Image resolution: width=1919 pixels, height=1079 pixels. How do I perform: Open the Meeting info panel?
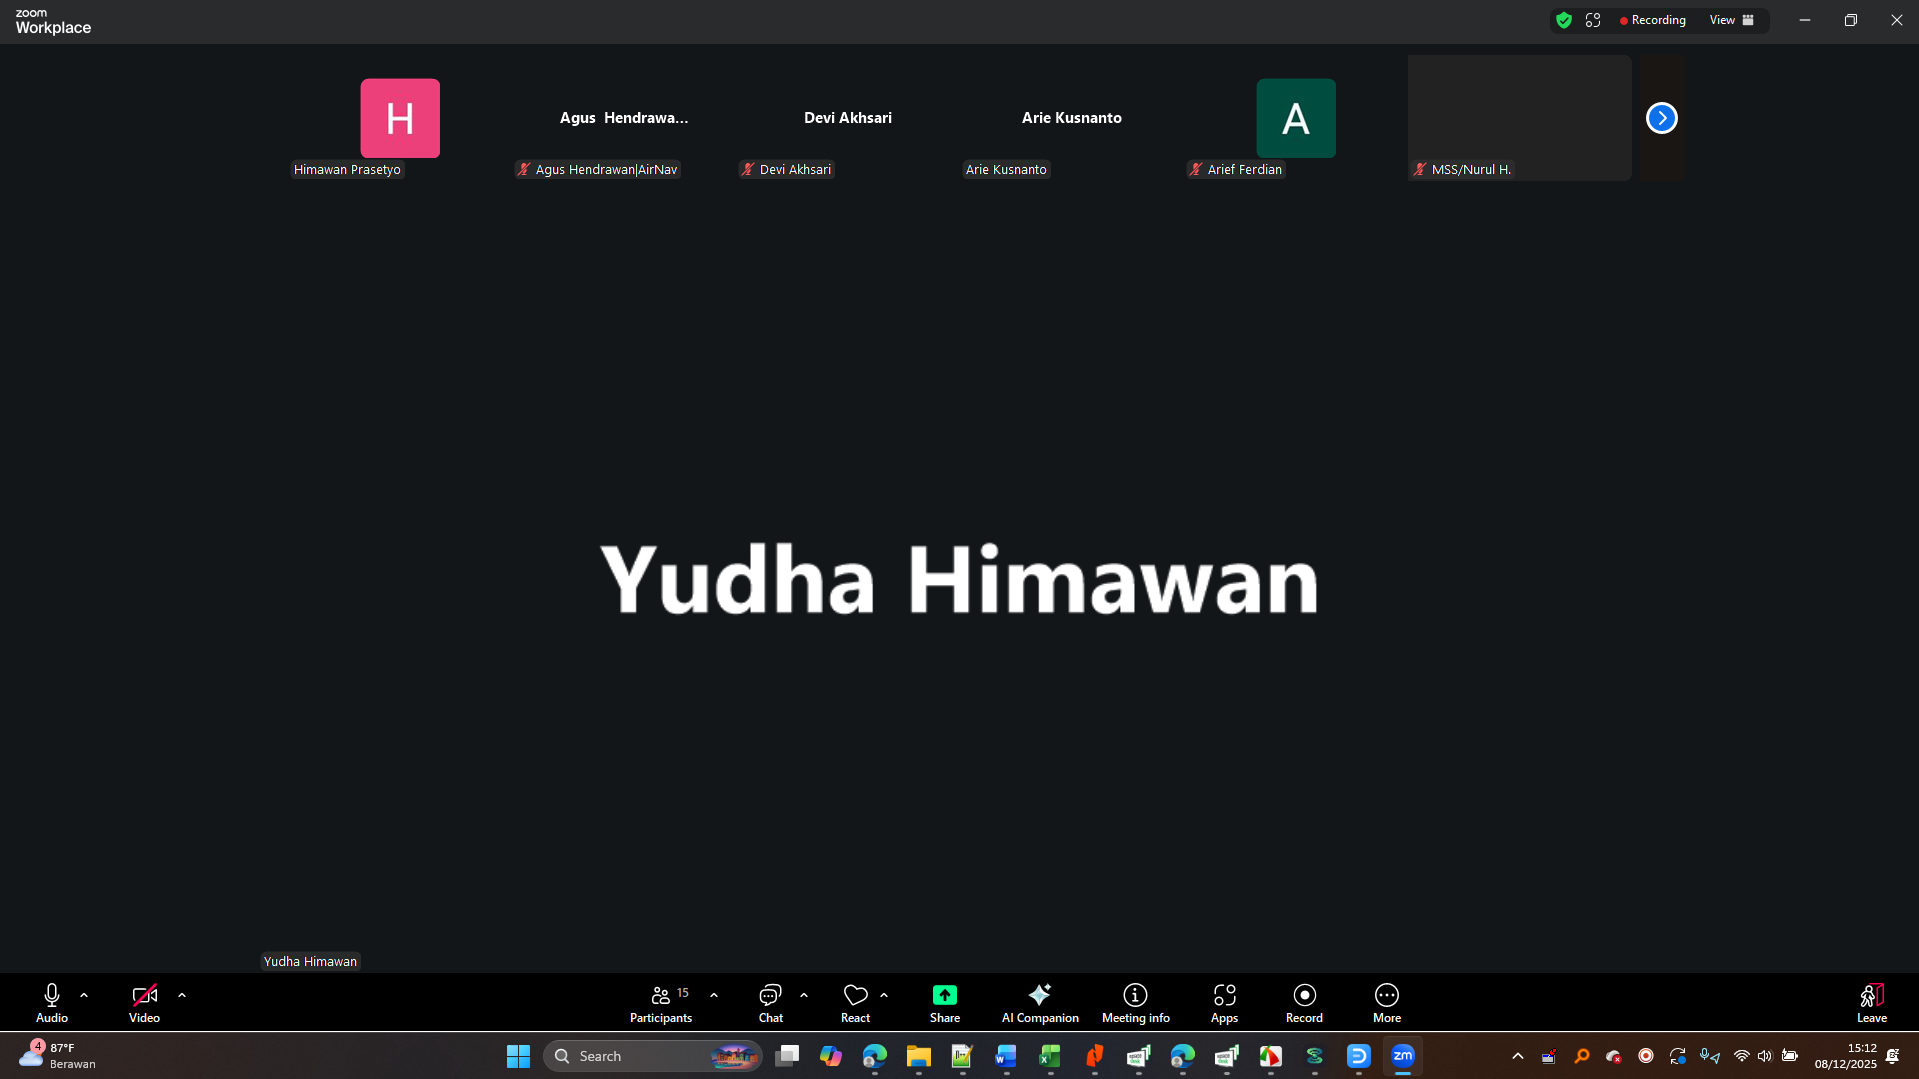(x=1135, y=1002)
